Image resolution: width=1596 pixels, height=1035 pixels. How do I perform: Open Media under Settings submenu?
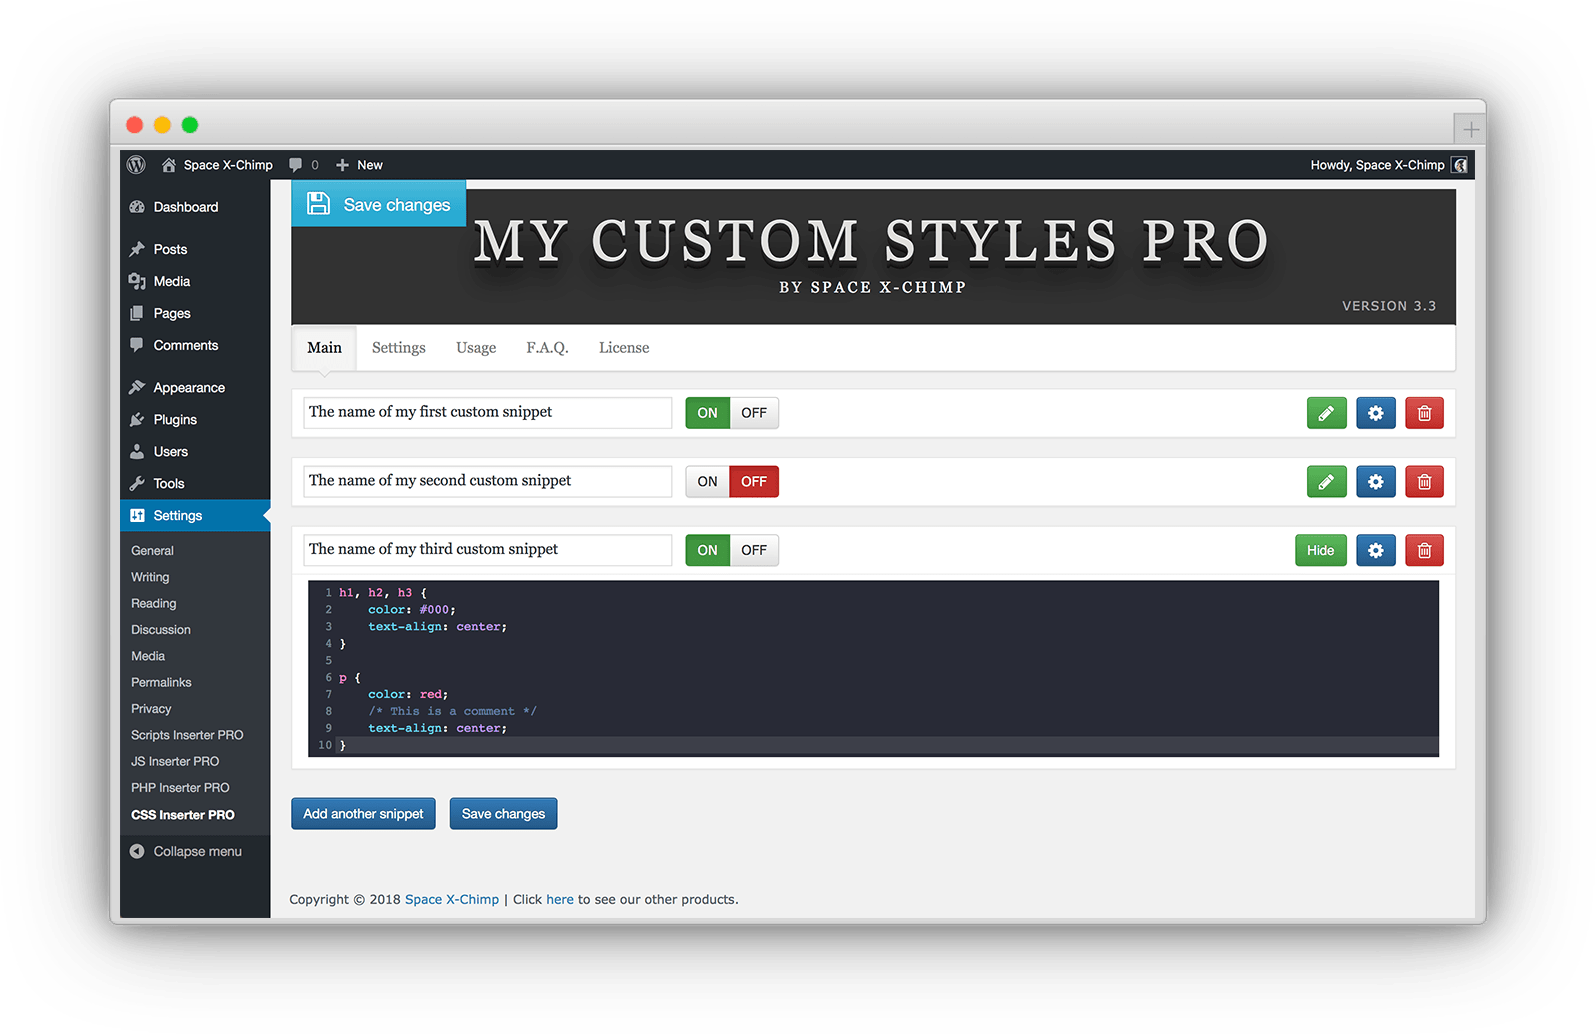(x=148, y=656)
